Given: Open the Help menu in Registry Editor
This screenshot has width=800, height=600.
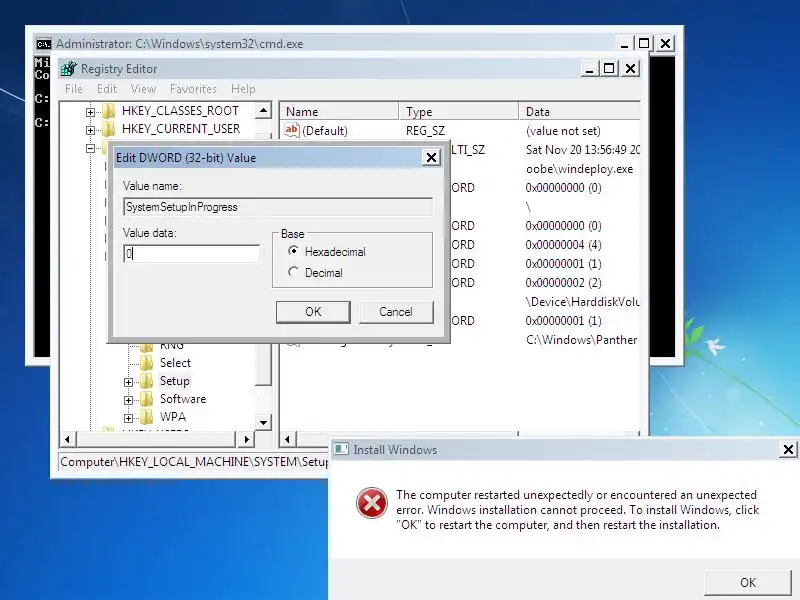Looking at the screenshot, I should tap(243, 89).
